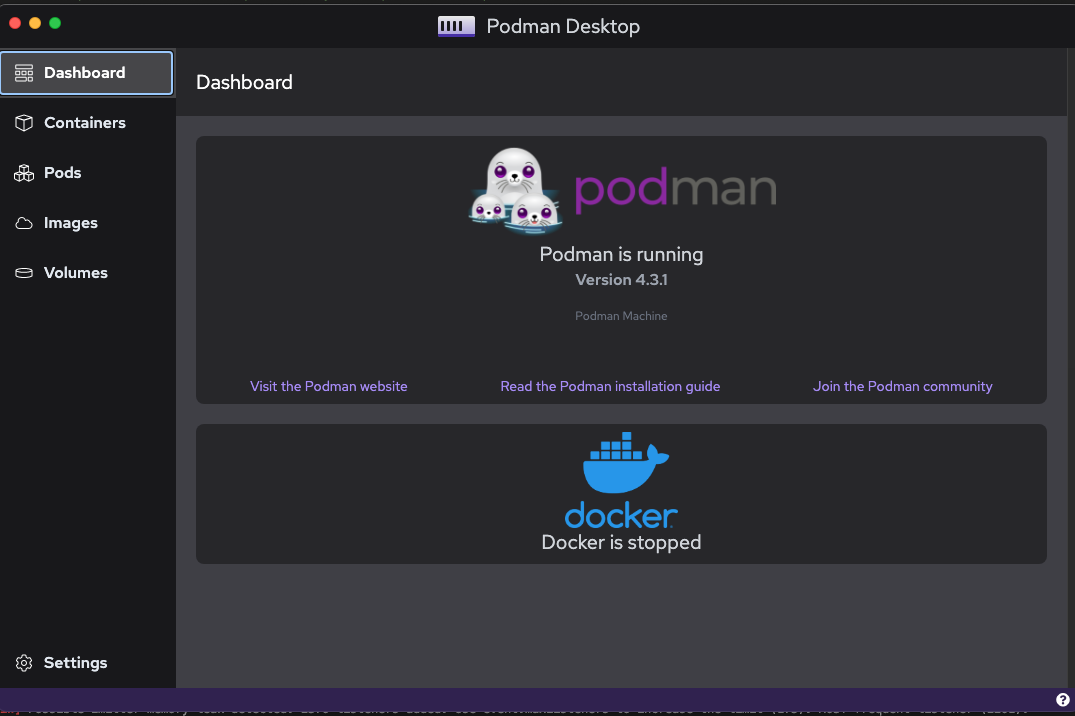The height and width of the screenshot is (716, 1075).
Task: Click the 'Version 4.3.1' text
Action: click(x=621, y=280)
